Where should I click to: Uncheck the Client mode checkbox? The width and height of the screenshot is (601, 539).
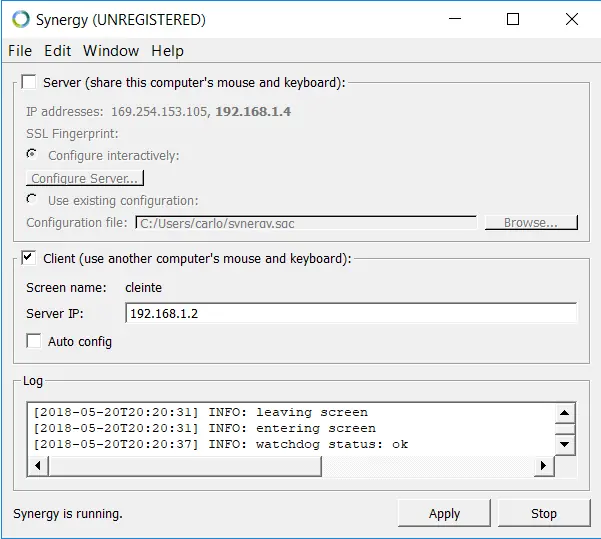tap(29, 258)
